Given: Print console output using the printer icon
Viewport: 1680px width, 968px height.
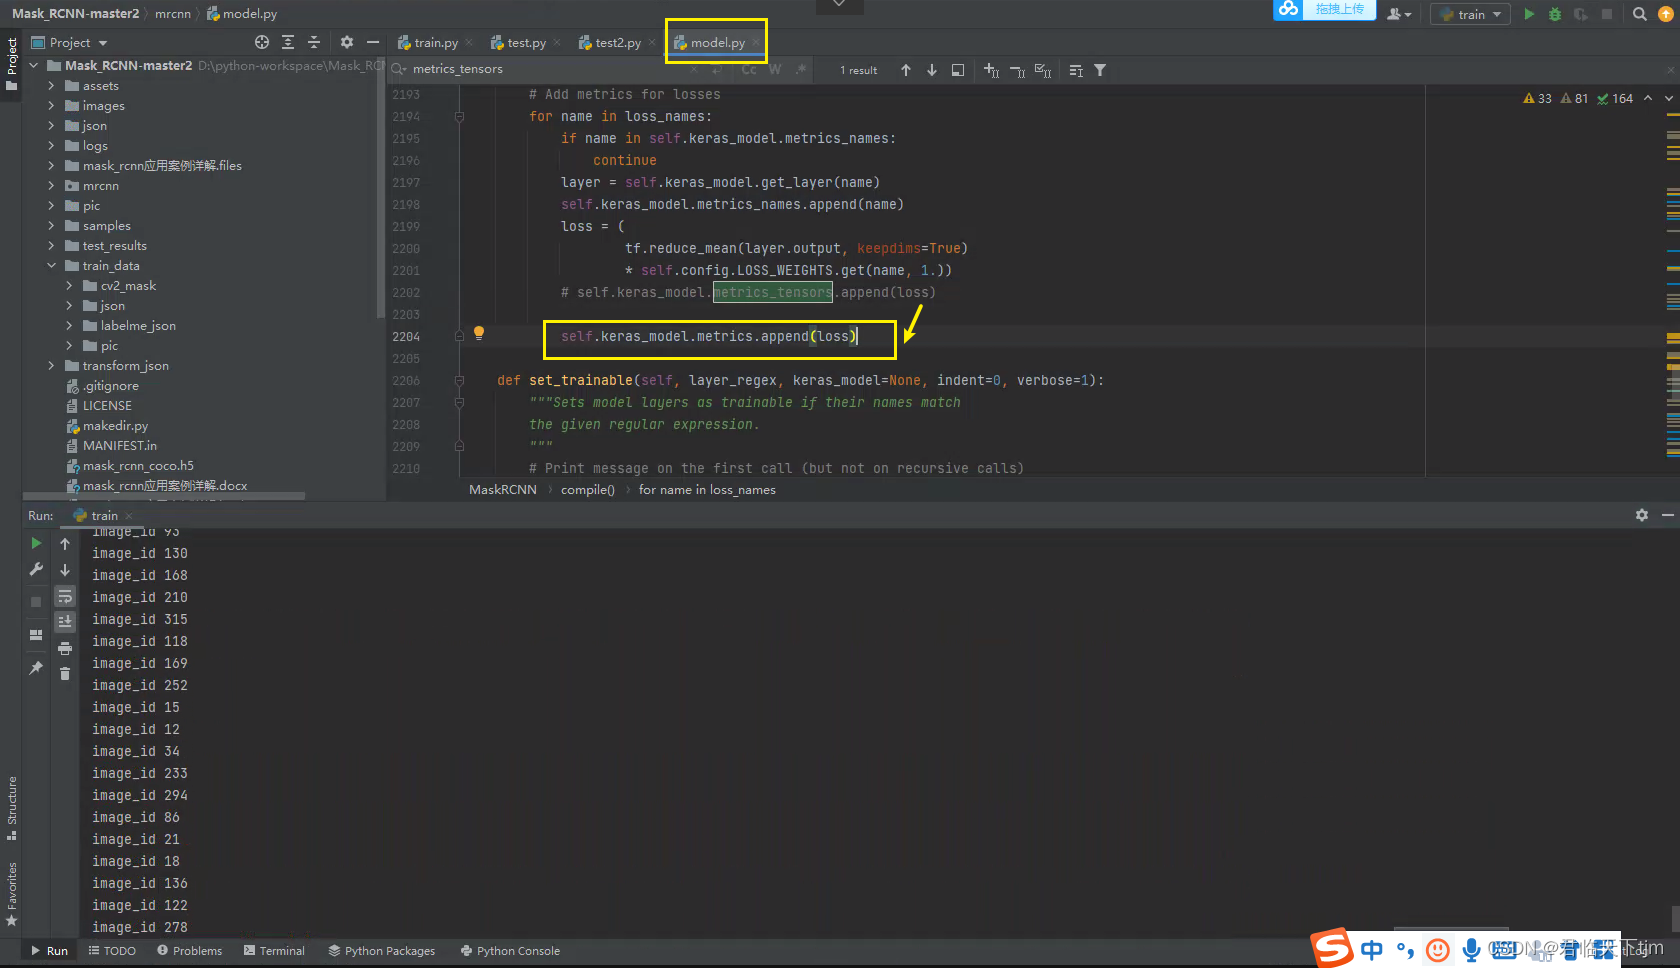Looking at the screenshot, I should [x=65, y=647].
